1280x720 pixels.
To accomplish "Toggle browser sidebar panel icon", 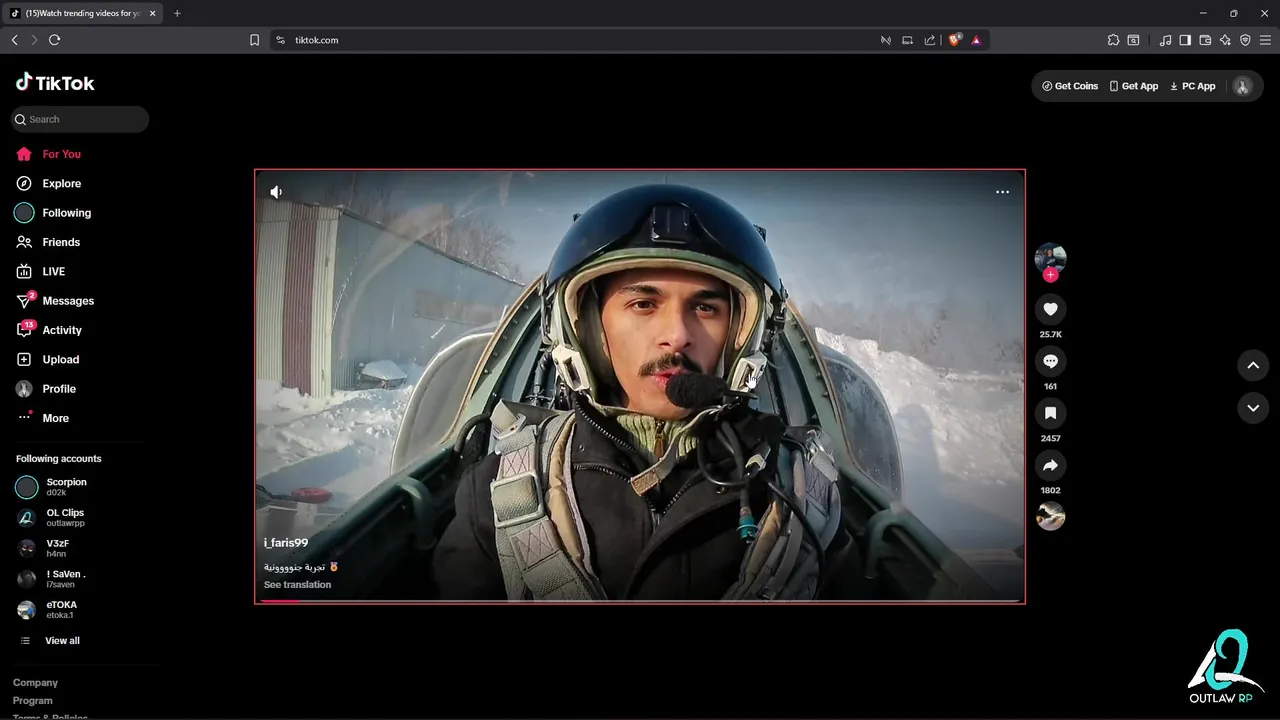I will tap(1185, 40).
